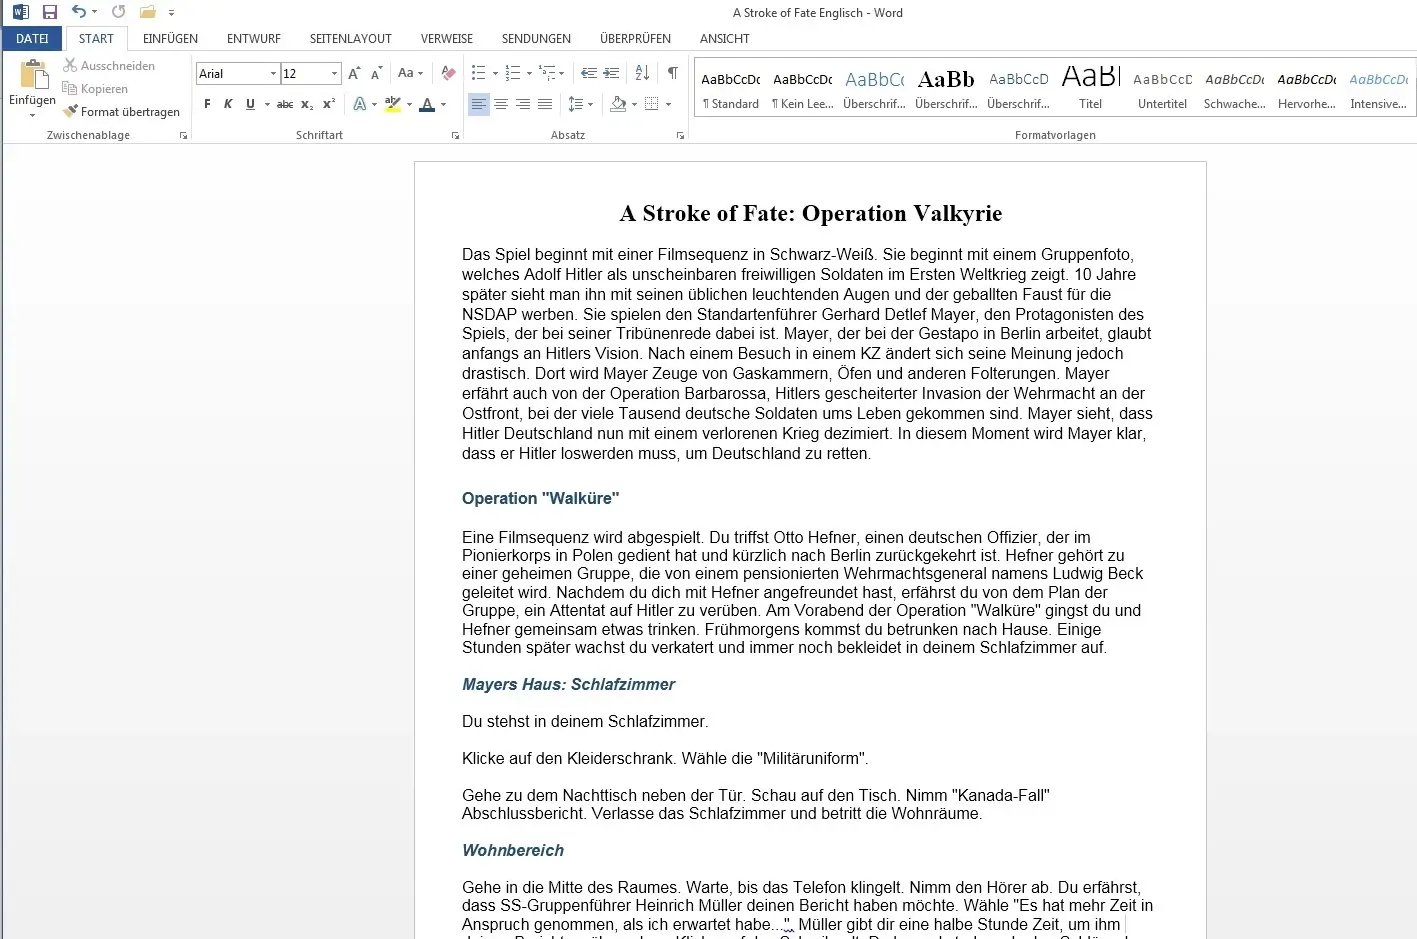Viewport: 1417px width, 939px height.
Task: Open the Aa change case dropdown
Action: (x=410, y=73)
